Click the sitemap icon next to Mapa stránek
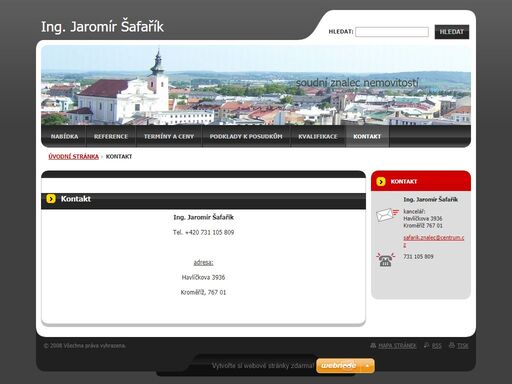The width and height of the screenshot is (512, 384). click(373, 346)
